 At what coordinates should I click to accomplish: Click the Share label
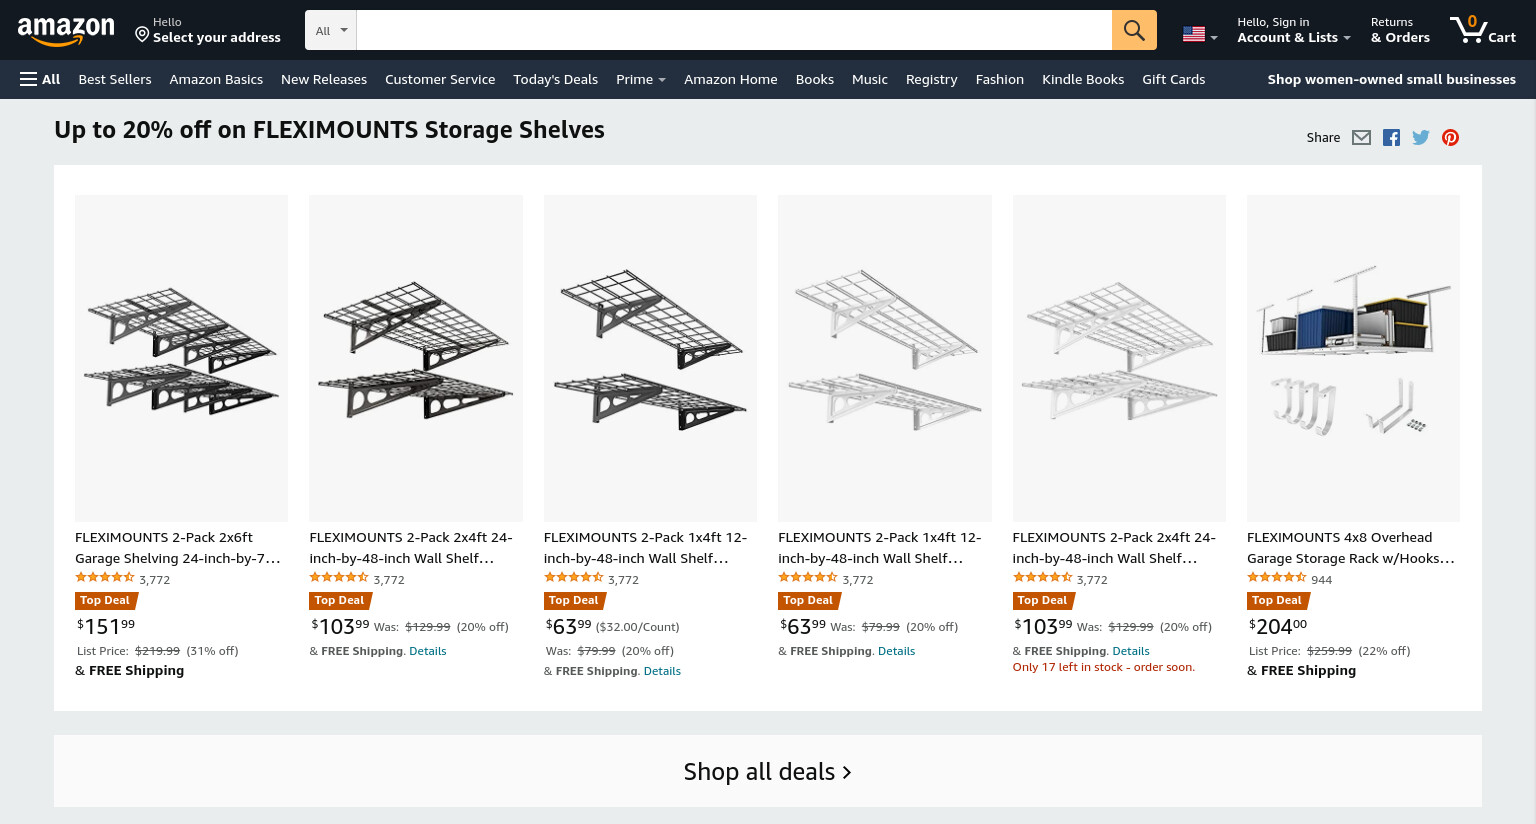[x=1323, y=138]
